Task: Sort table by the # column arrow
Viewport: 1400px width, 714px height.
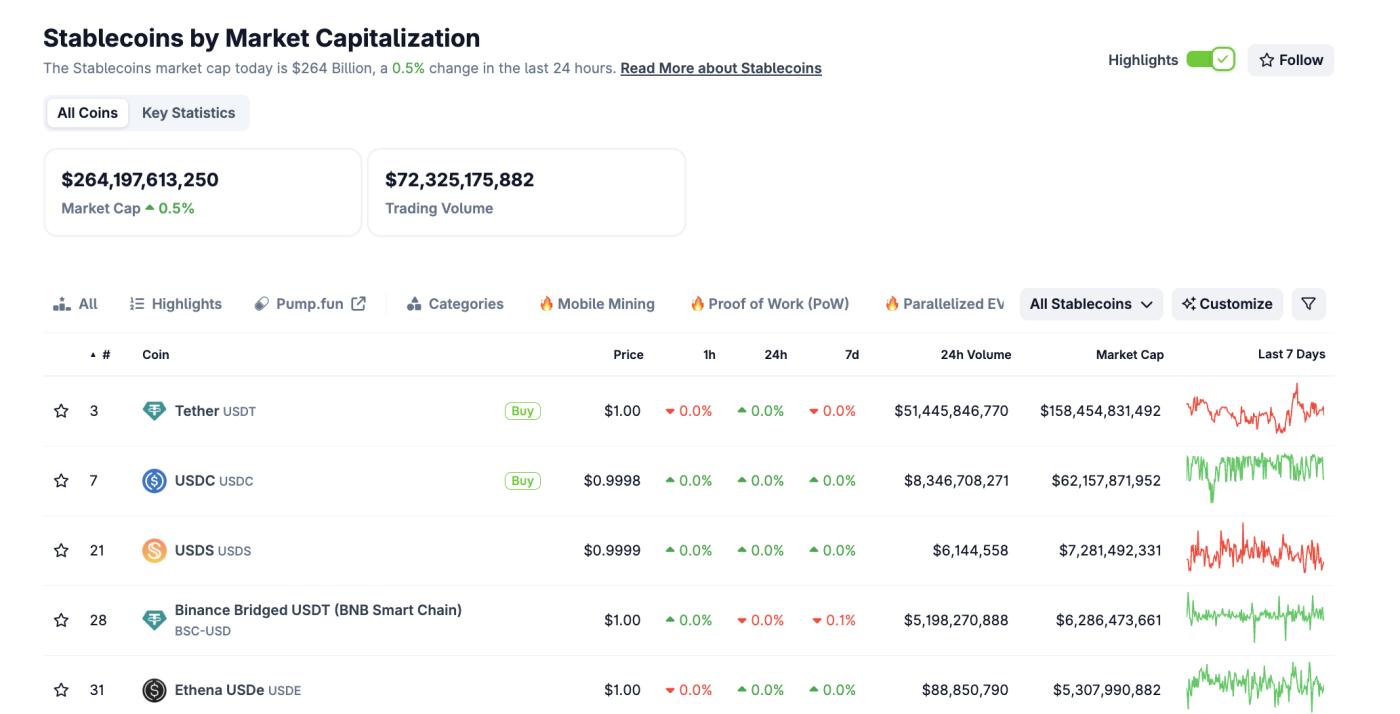Action: pos(91,354)
